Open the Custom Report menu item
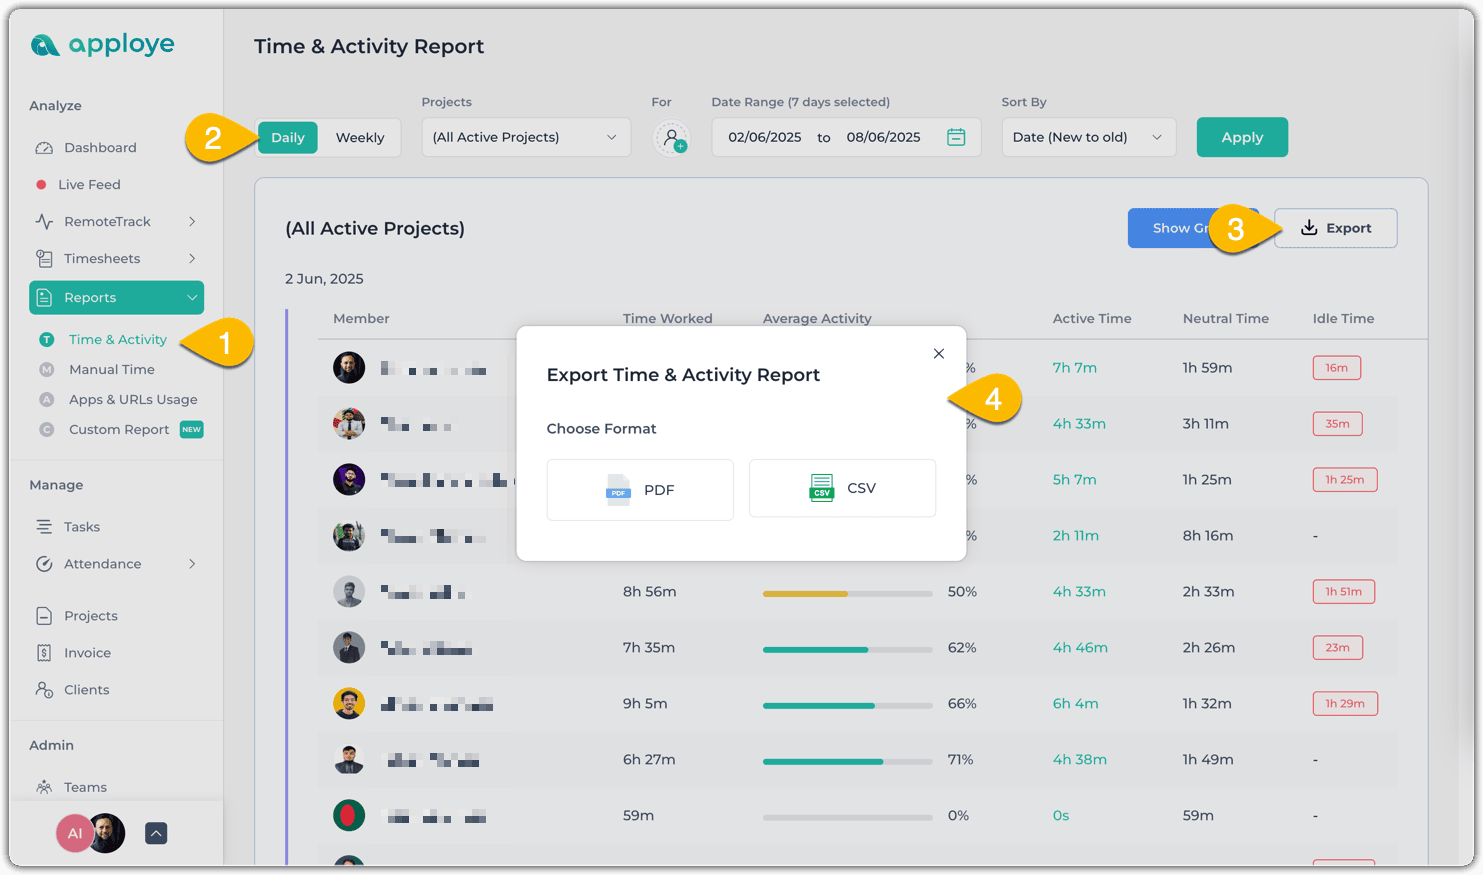1483x875 pixels. pos(119,430)
